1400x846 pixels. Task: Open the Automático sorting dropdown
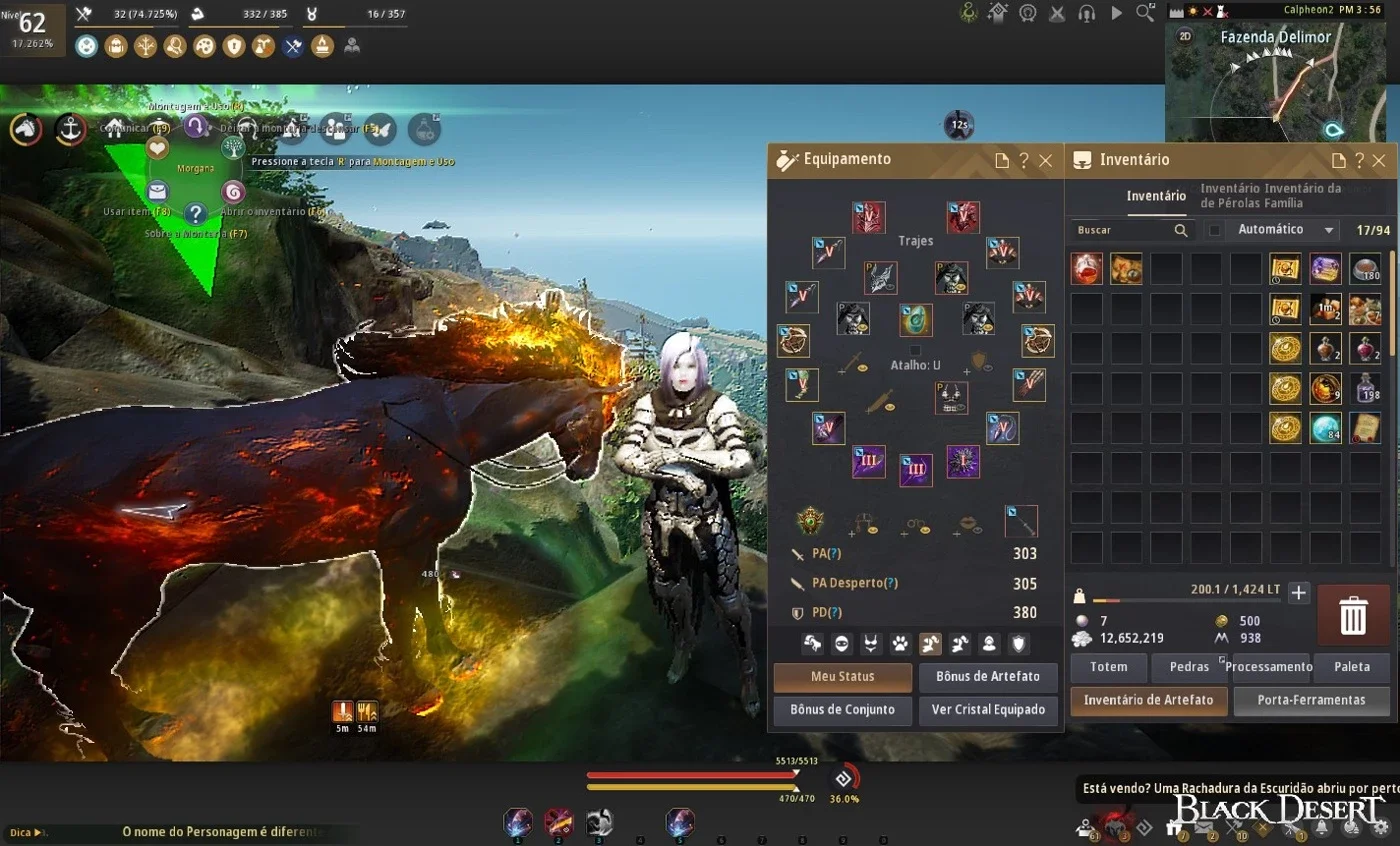tap(1284, 230)
